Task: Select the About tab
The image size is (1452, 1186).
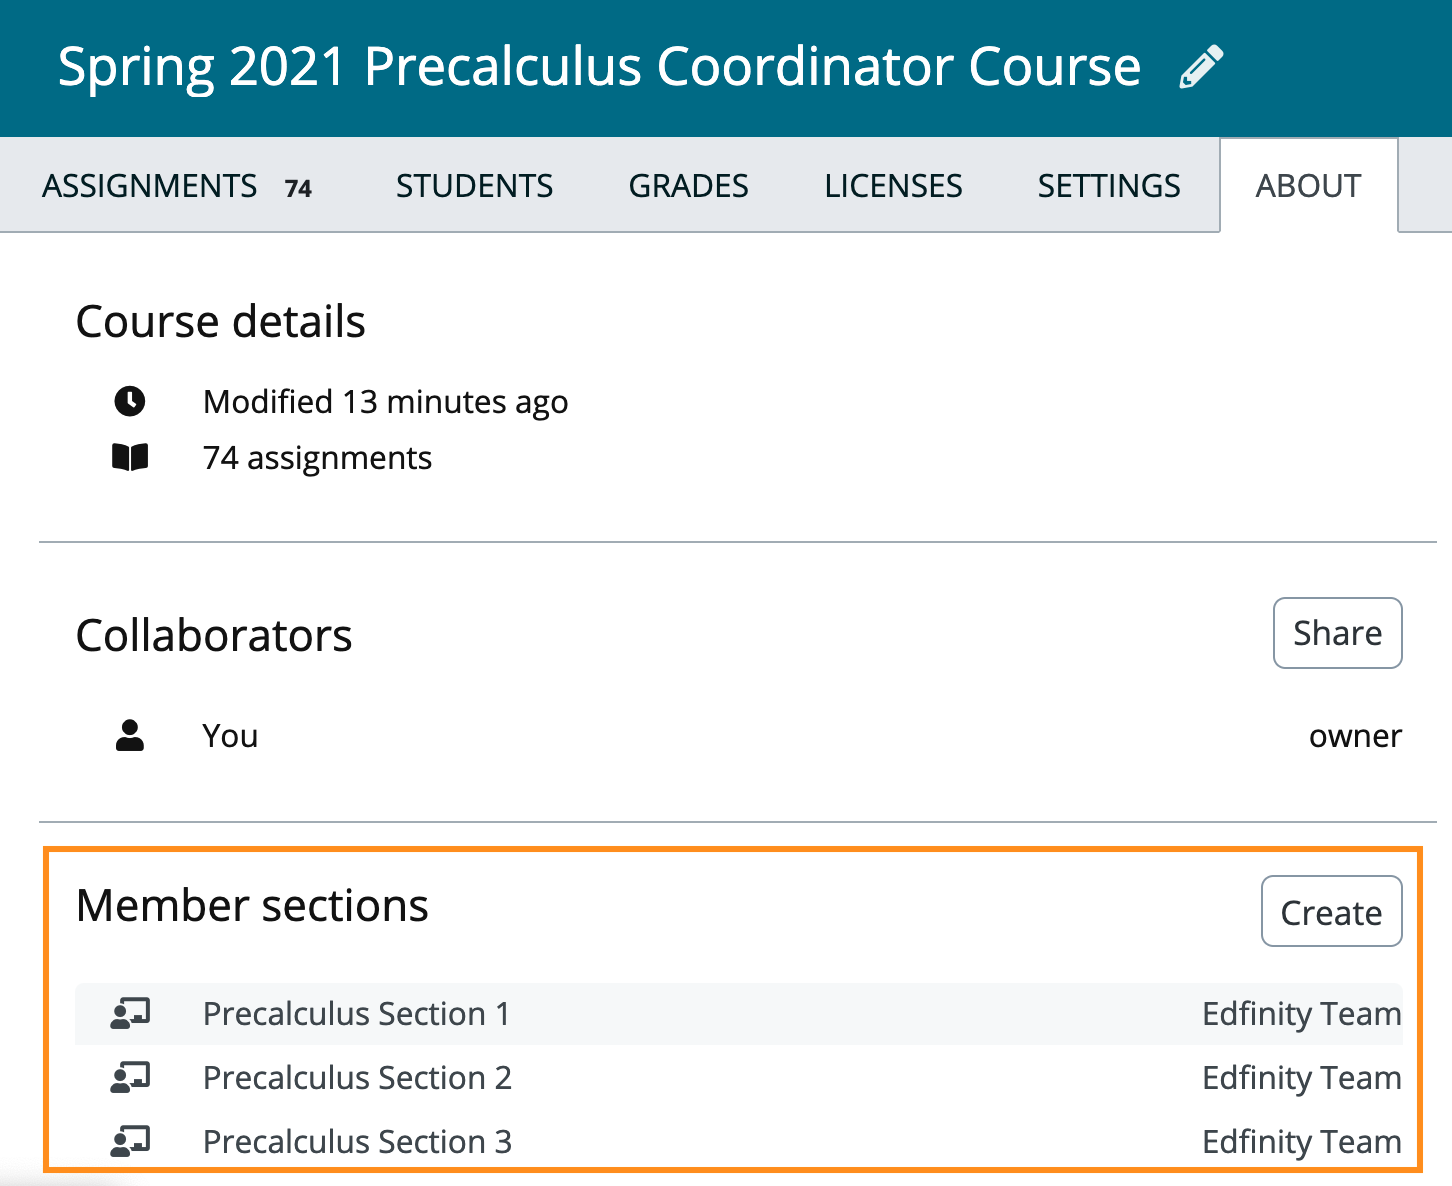Action: [1309, 186]
